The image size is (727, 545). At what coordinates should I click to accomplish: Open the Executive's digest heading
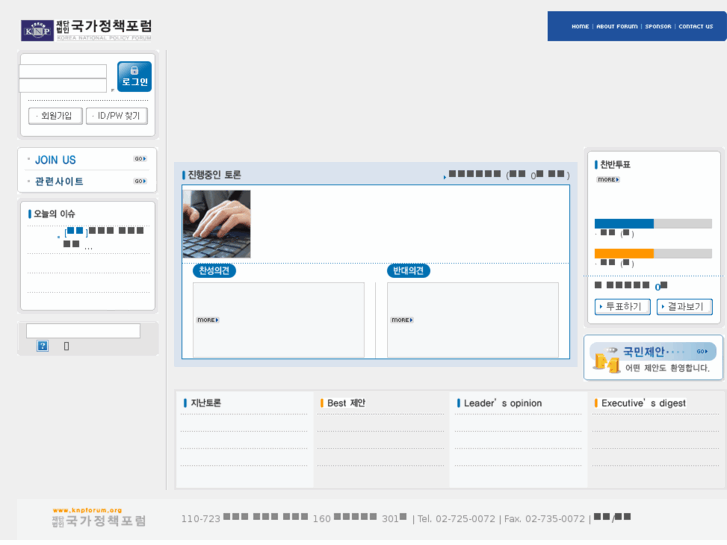point(643,403)
